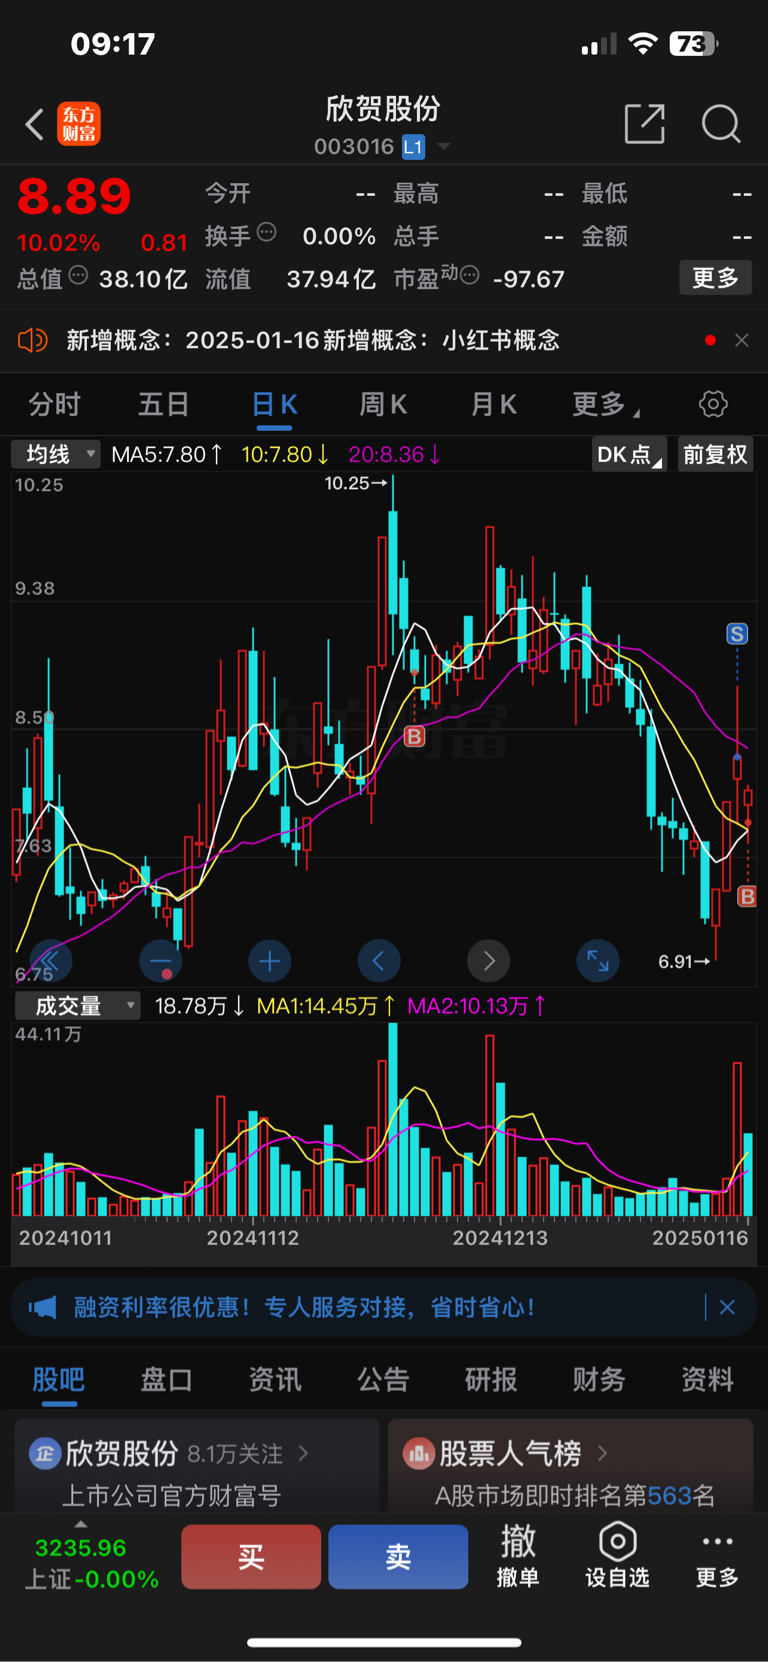Move chart right with arrow icon
The height and width of the screenshot is (1662, 768).
(489, 961)
